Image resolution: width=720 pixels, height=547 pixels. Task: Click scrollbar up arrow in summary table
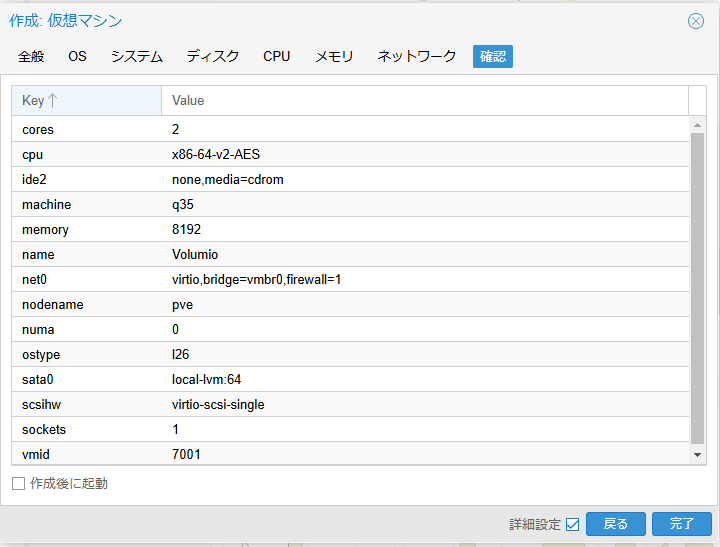[698, 125]
